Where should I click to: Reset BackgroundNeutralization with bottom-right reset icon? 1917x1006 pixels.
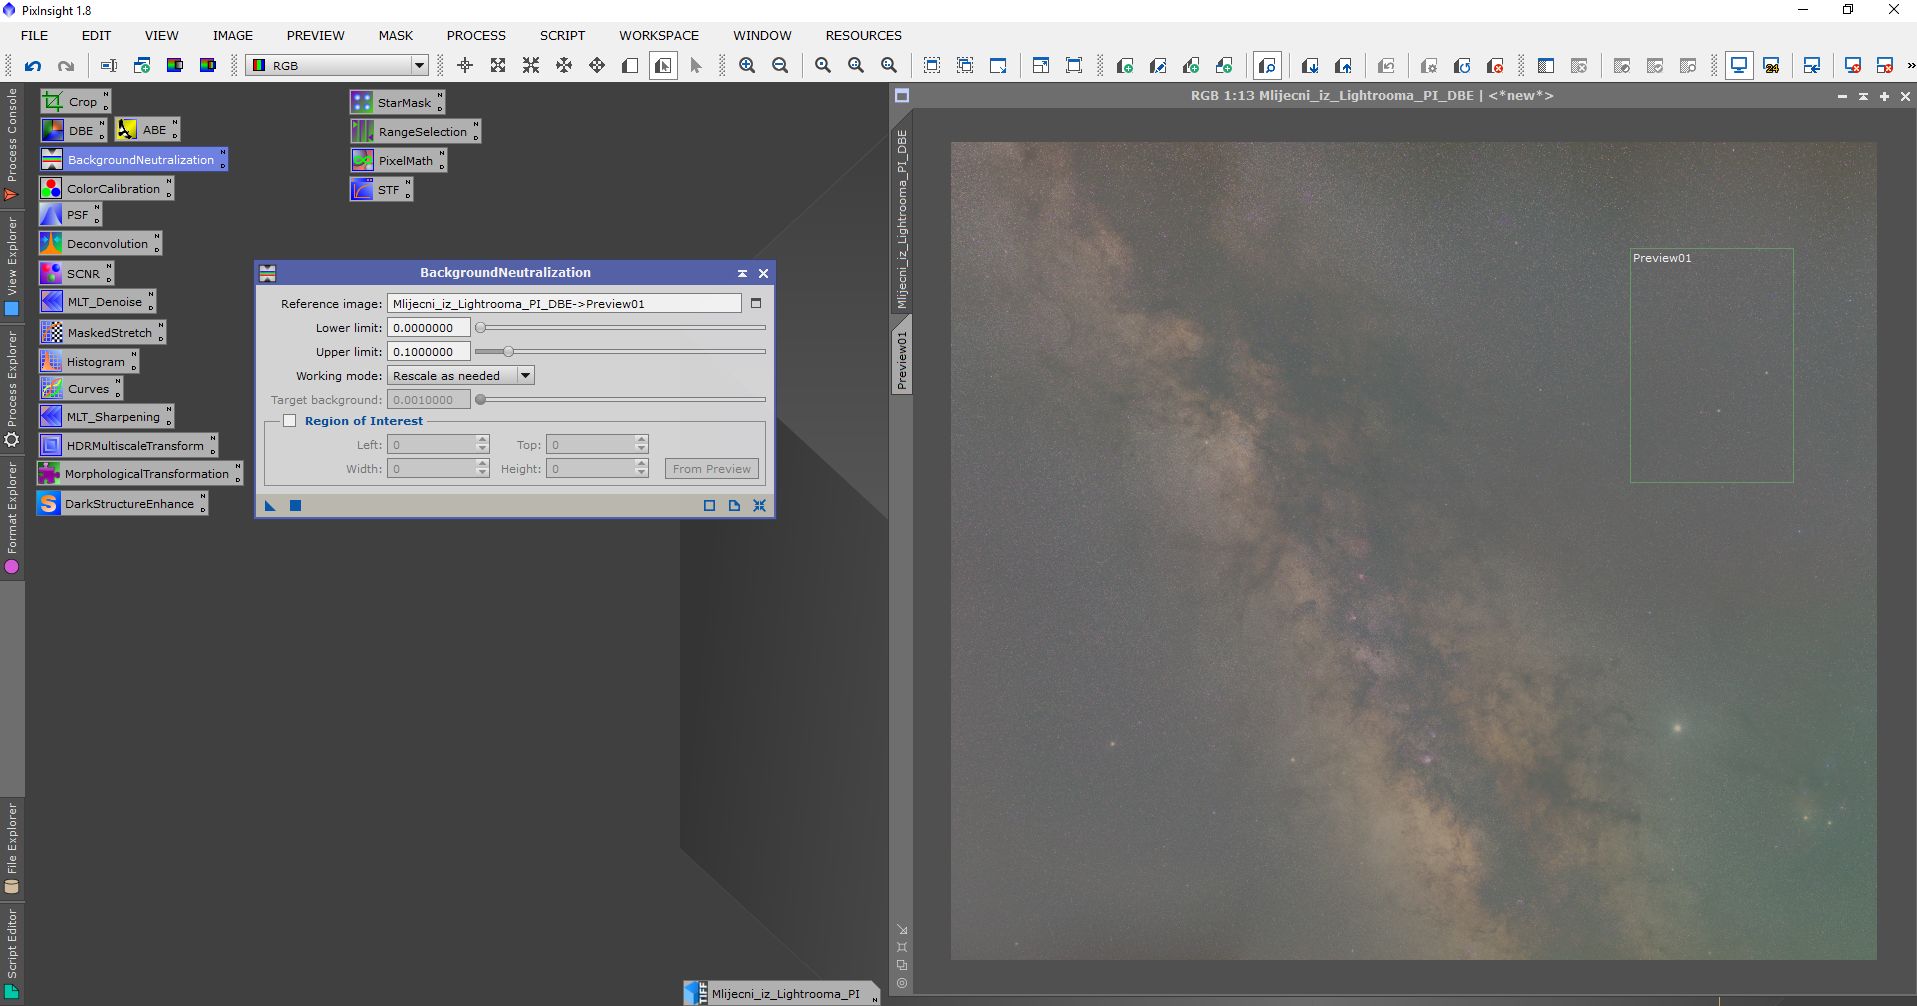click(x=759, y=506)
